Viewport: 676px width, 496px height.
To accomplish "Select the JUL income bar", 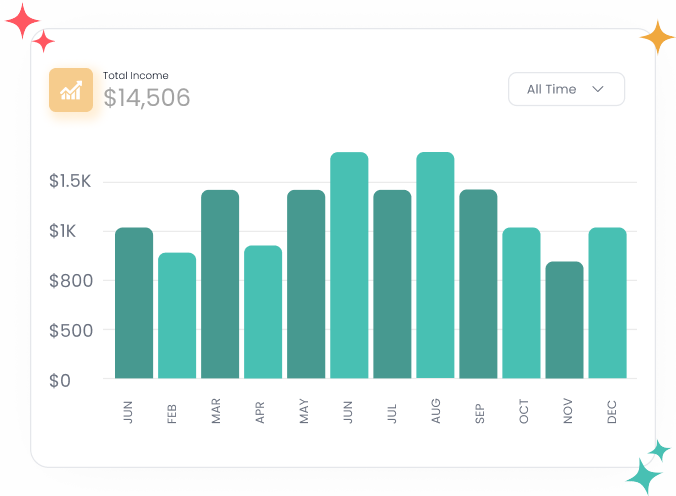I will (x=392, y=284).
